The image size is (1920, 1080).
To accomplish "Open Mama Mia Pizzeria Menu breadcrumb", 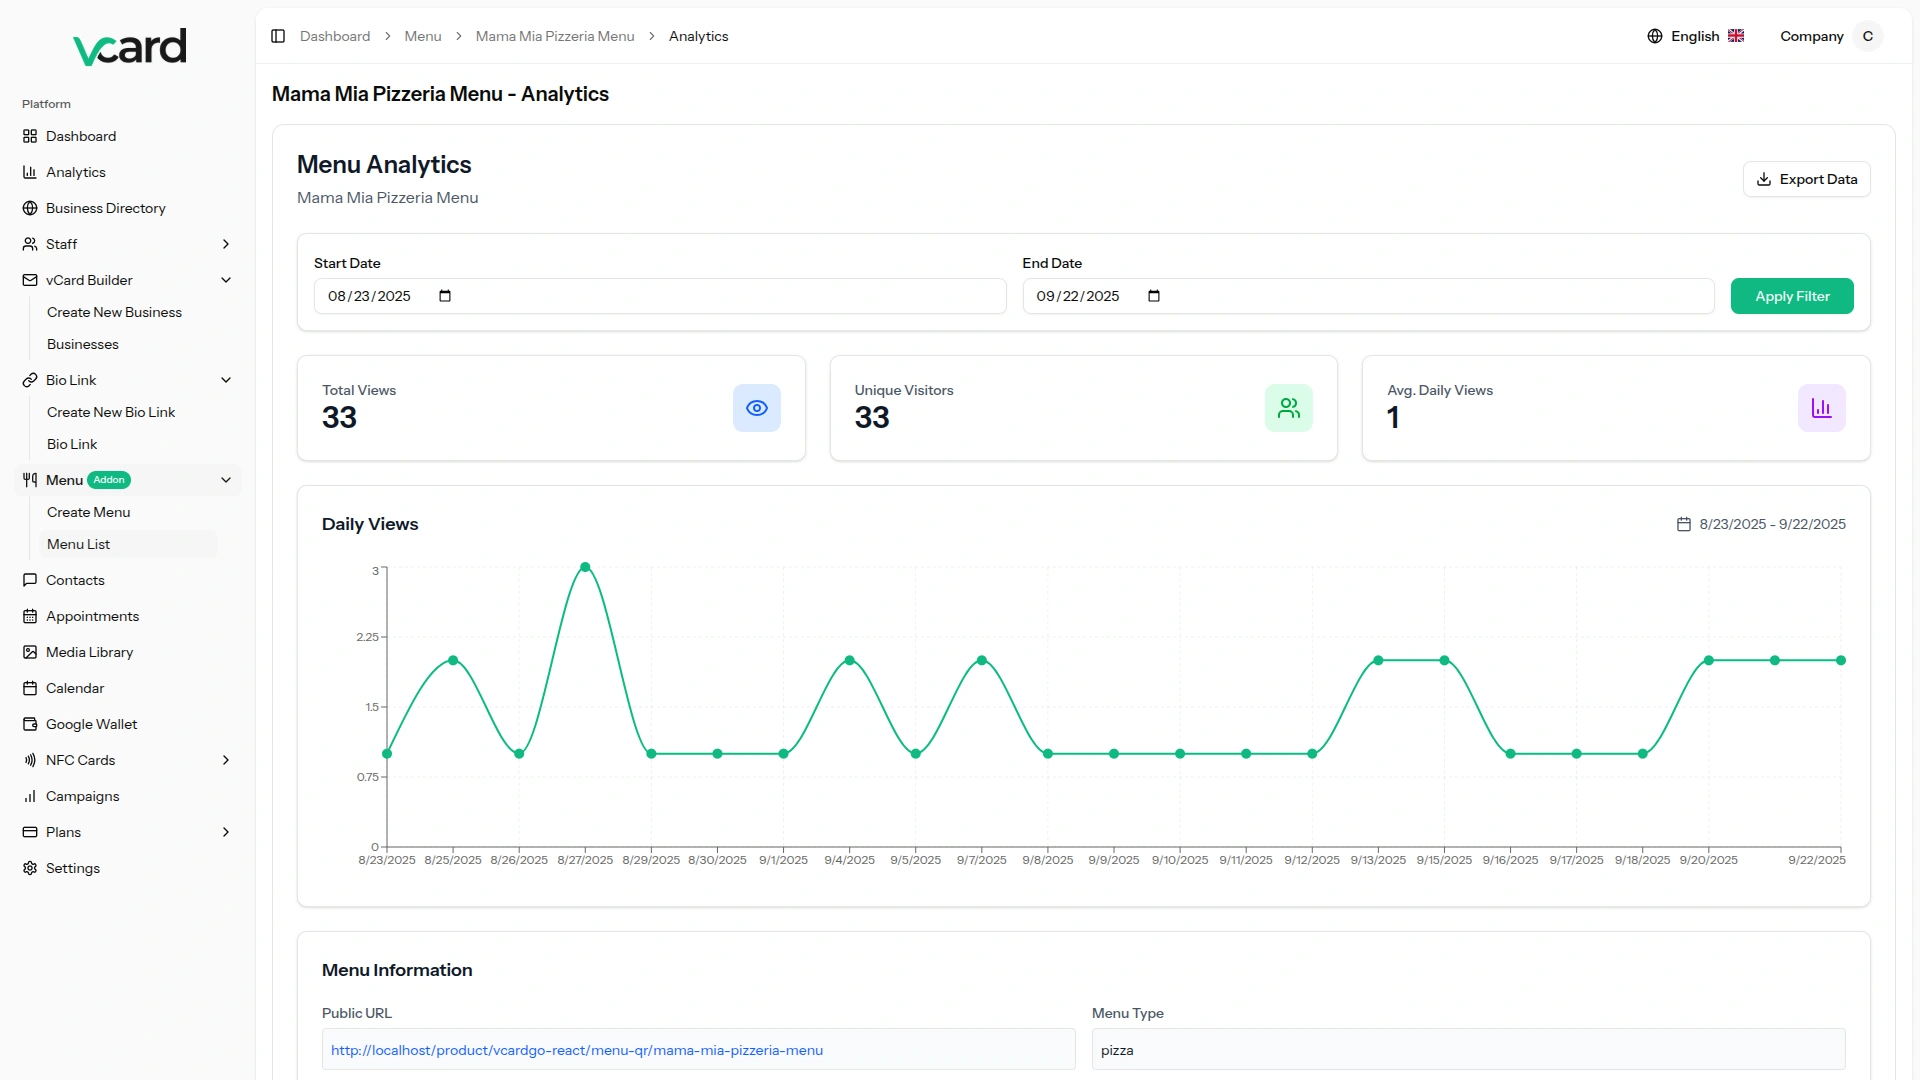I will [x=555, y=36].
